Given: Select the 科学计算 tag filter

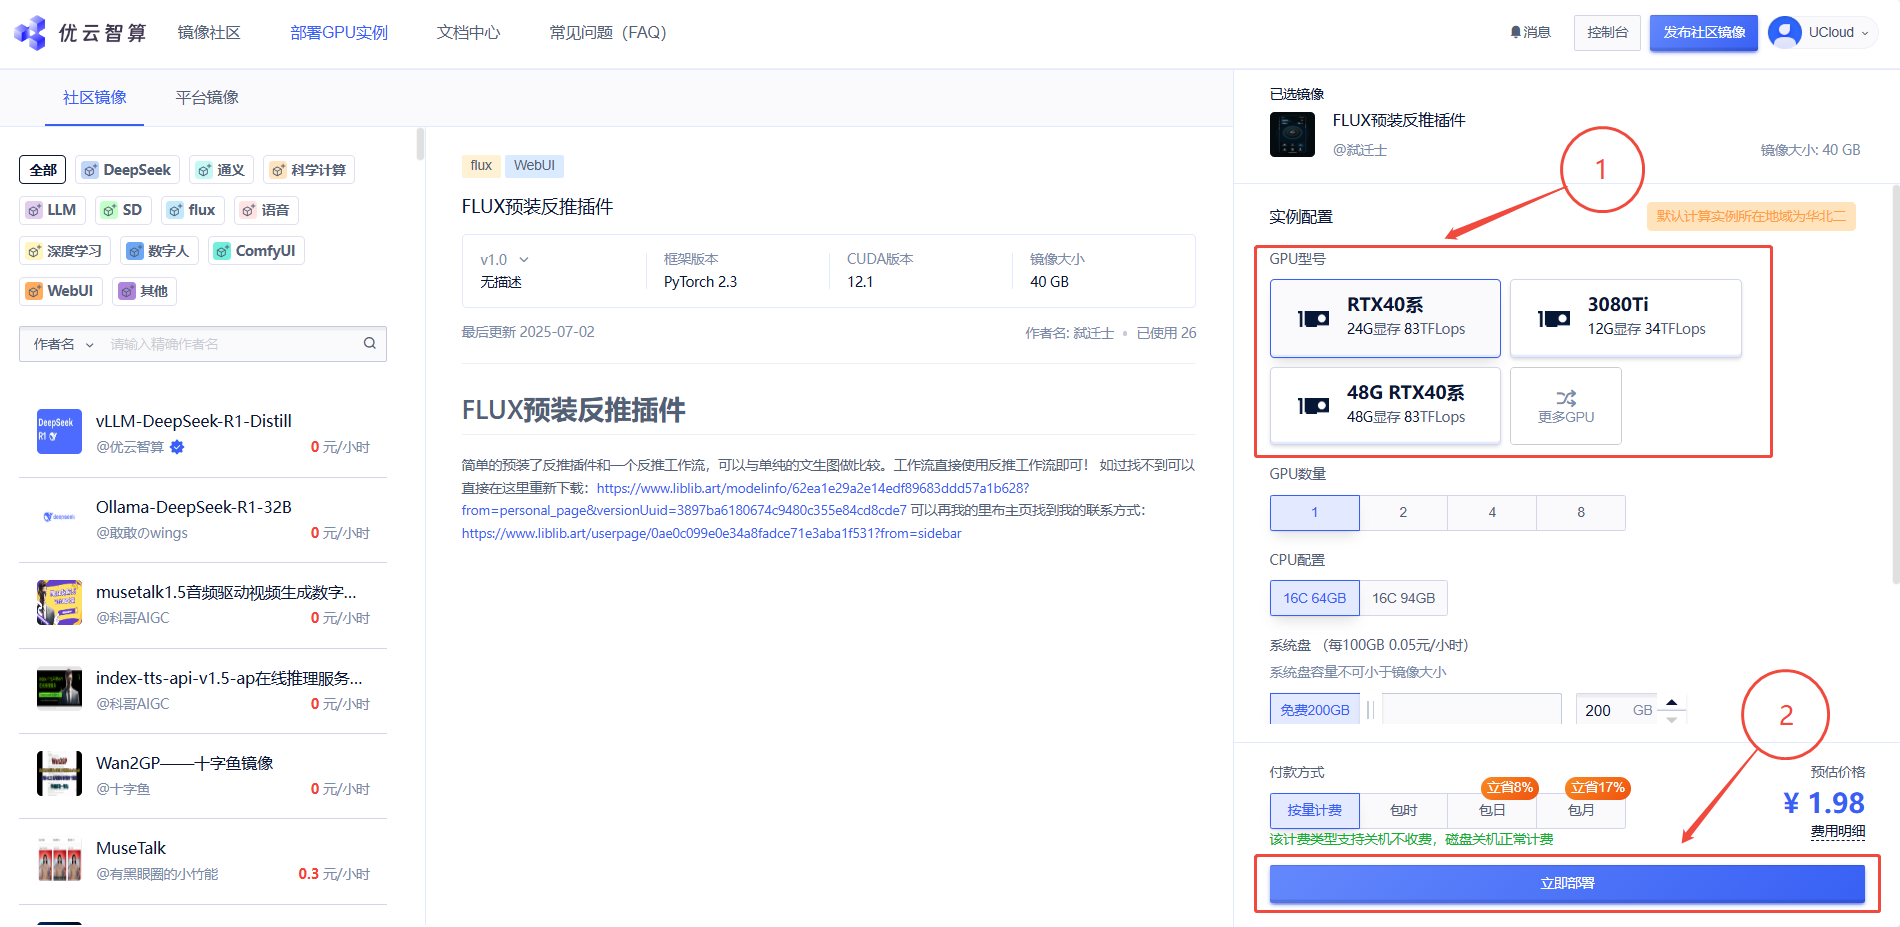Looking at the screenshot, I should point(309,170).
